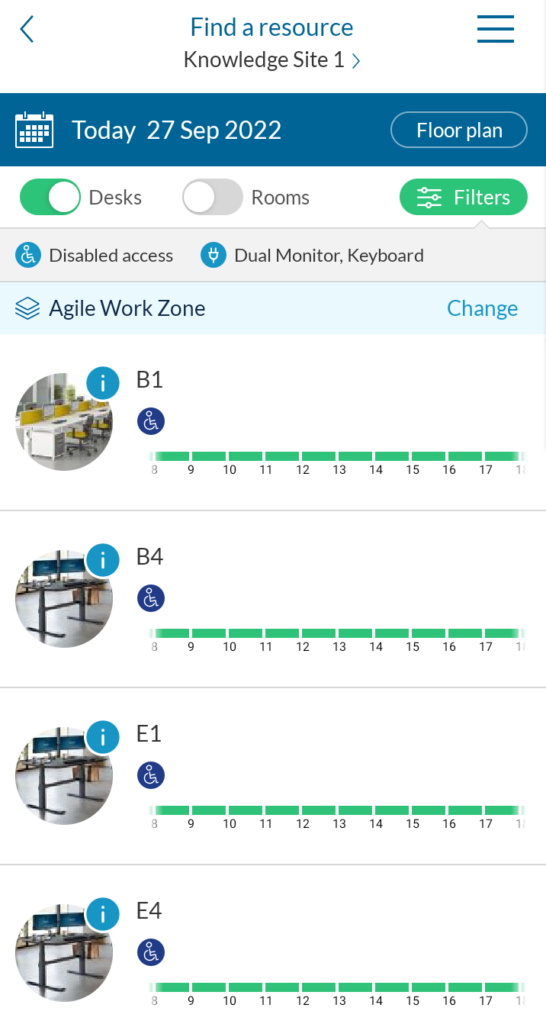Toggle the Desks switch off

click(x=50, y=197)
